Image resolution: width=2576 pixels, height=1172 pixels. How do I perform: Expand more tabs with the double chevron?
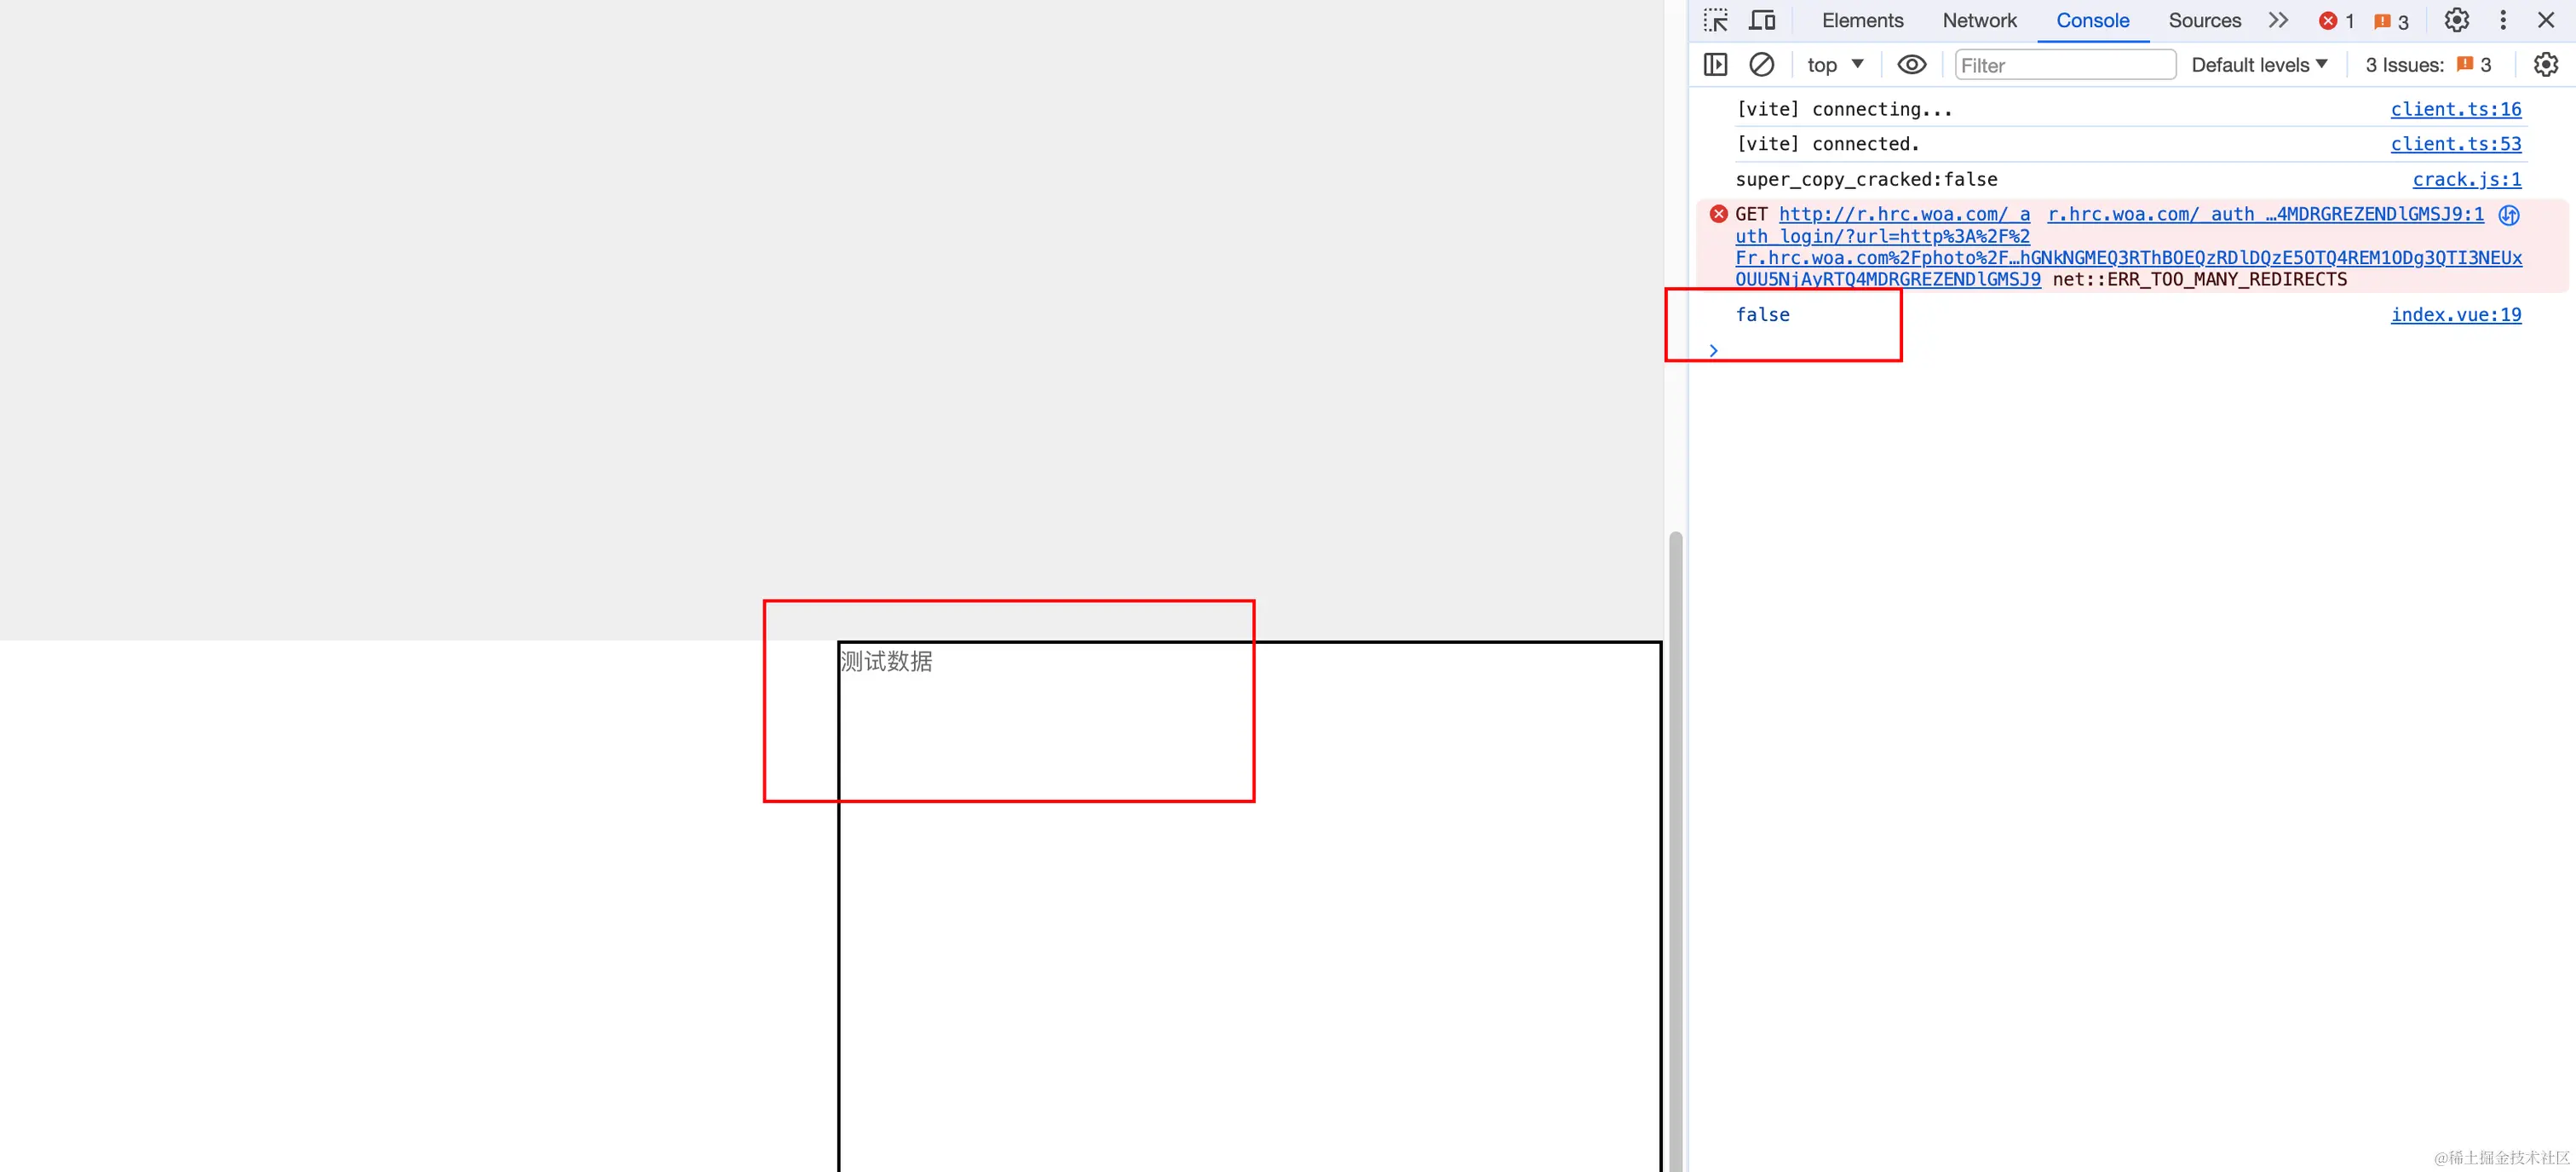point(2278,20)
